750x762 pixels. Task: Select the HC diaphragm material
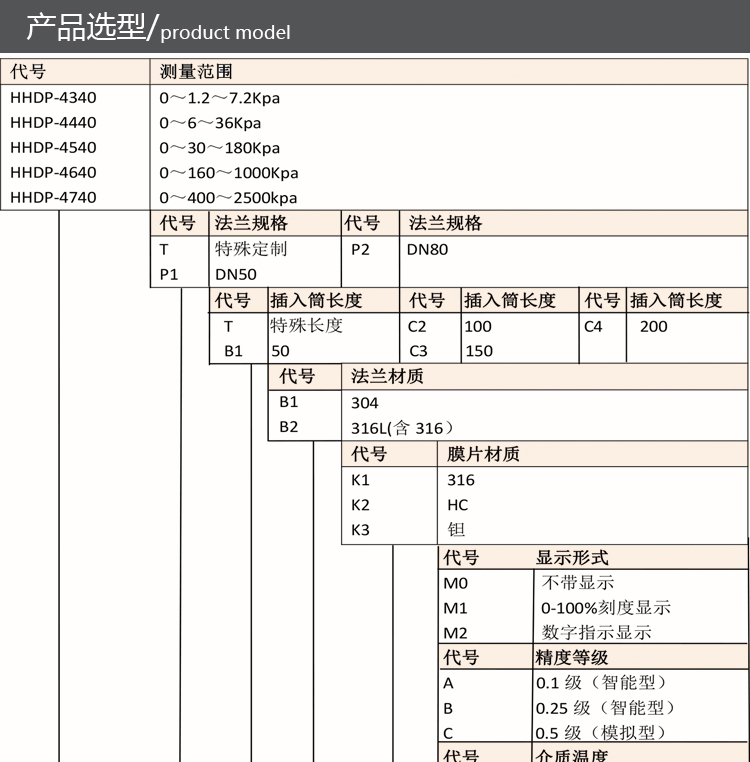457,505
